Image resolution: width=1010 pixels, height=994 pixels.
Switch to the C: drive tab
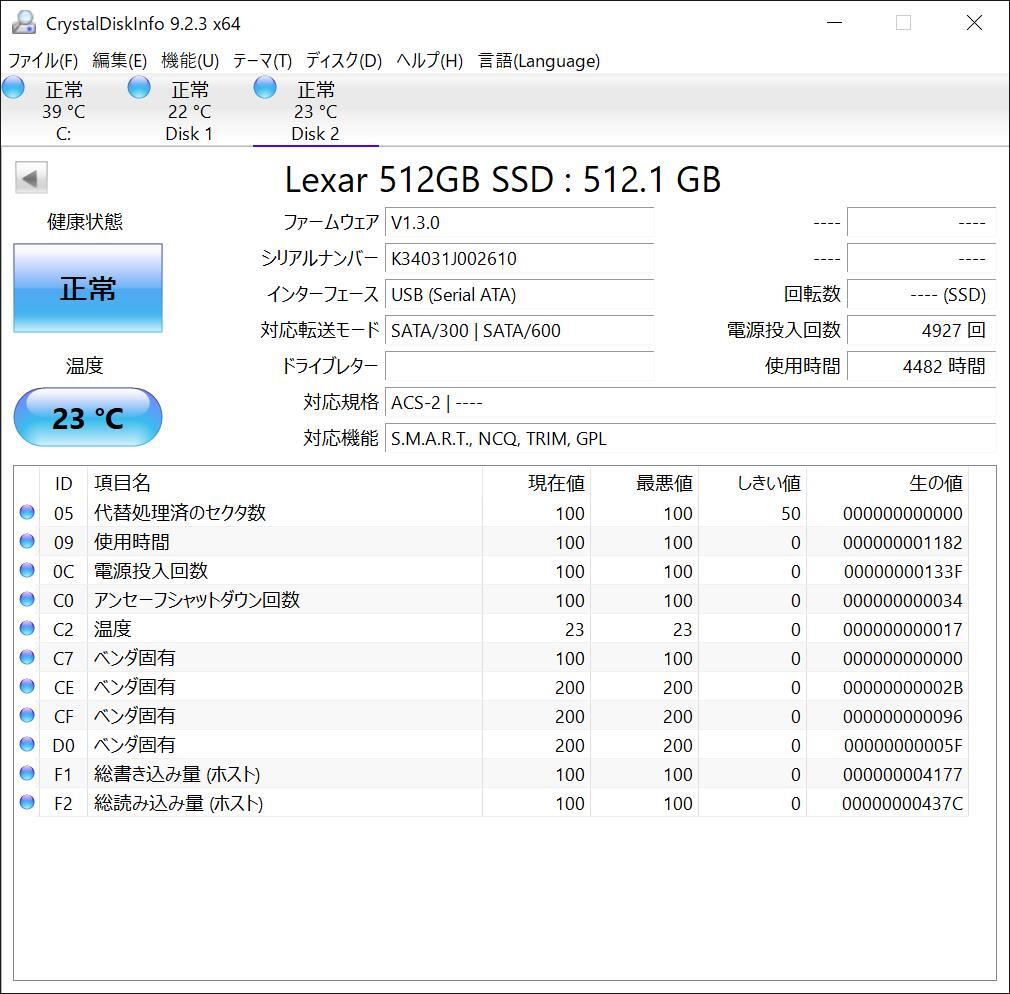click(x=63, y=110)
